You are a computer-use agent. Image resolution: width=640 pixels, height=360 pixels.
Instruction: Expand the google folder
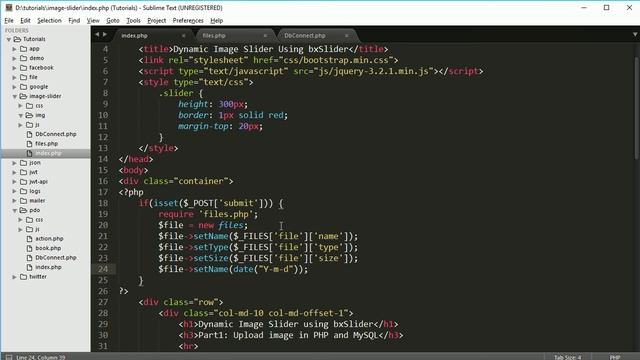coord(15,87)
